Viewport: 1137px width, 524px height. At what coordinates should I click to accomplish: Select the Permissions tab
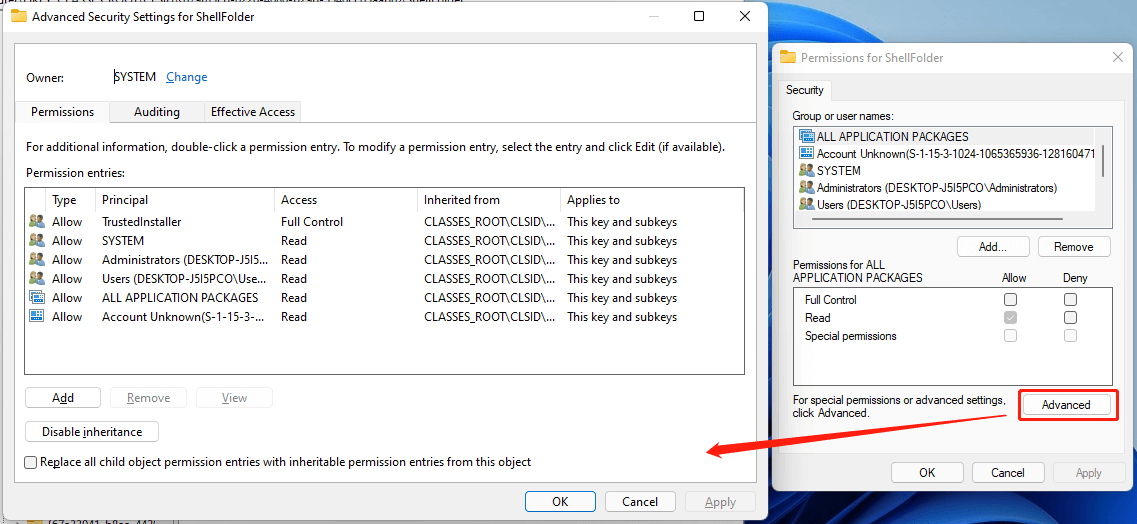[62, 112]
